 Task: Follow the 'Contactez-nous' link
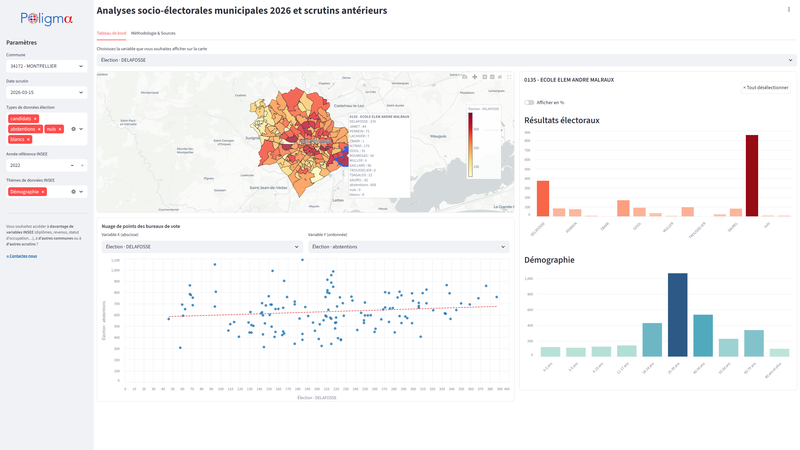(21, 256)
